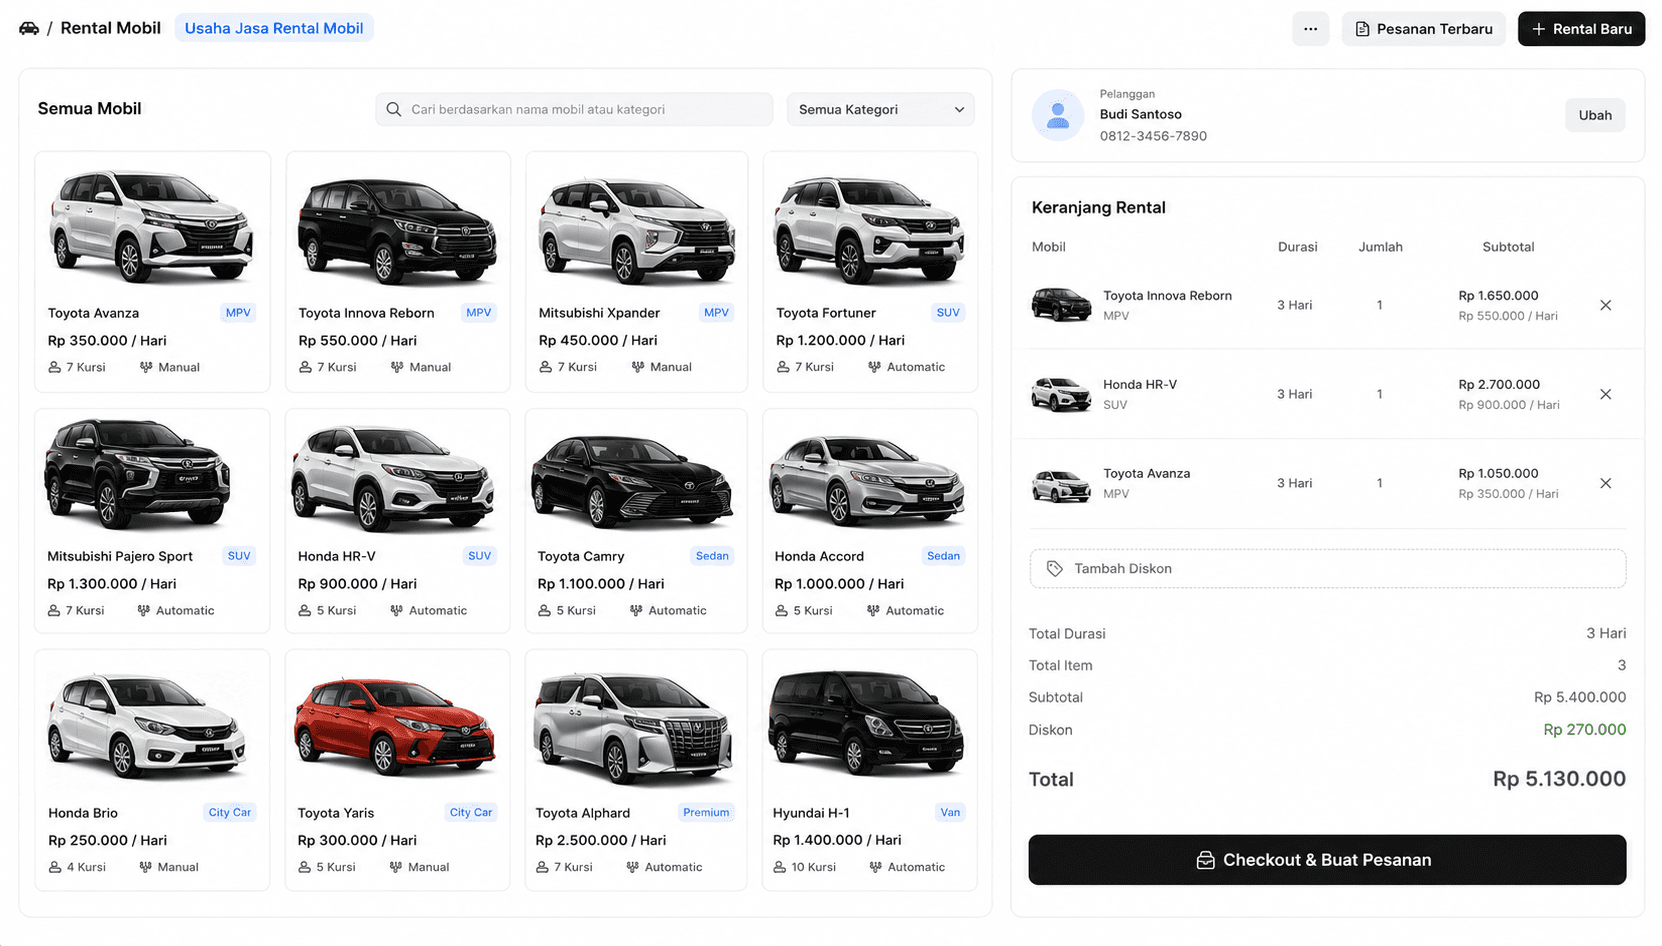Click Sedan tag on Toyota Camry card
The width and height of the screenshot is (1662, 946).
click(712, 556)
